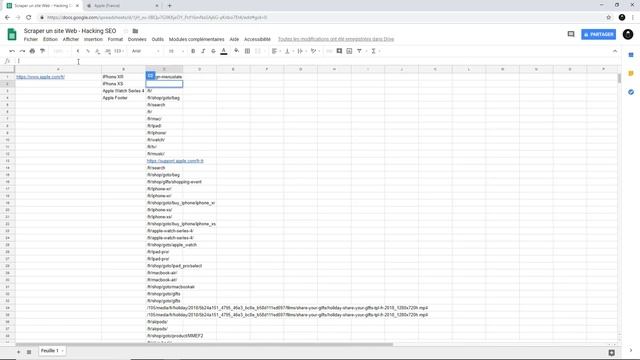This screenshot has width=640, height=360.
Task: Select the Feuille 1 sheet tab
Action: click(x=52, y=351)
